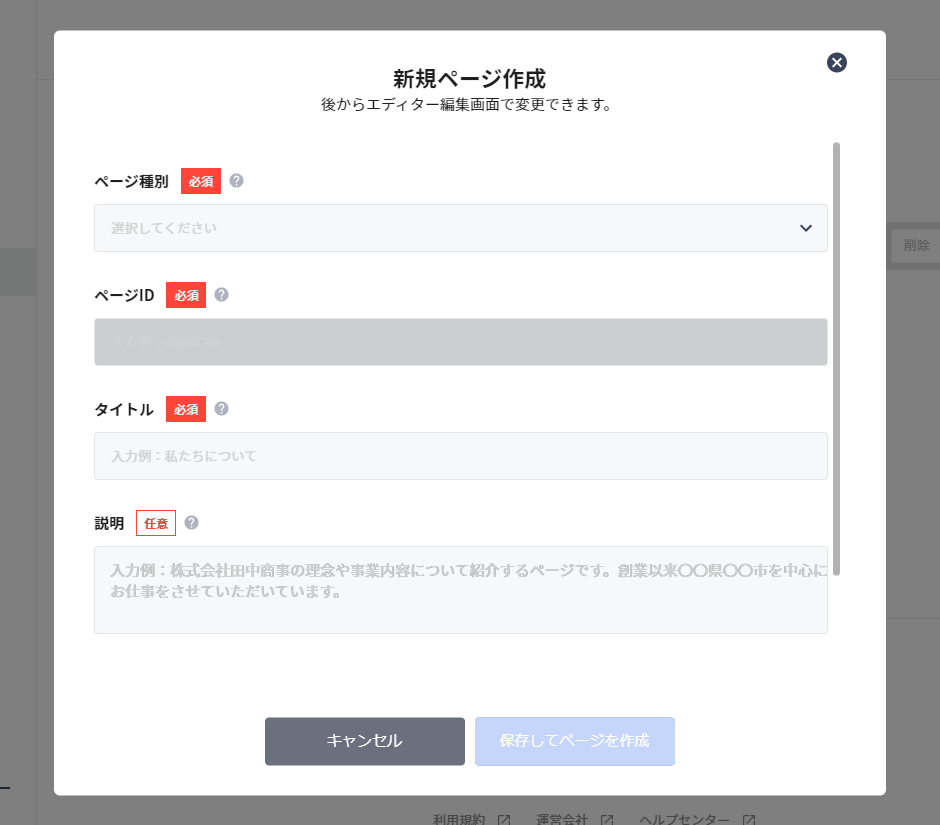Click into the 説明 text area
Screen dimensions: 940x825
pyautogui.click(x=460, y=589)
